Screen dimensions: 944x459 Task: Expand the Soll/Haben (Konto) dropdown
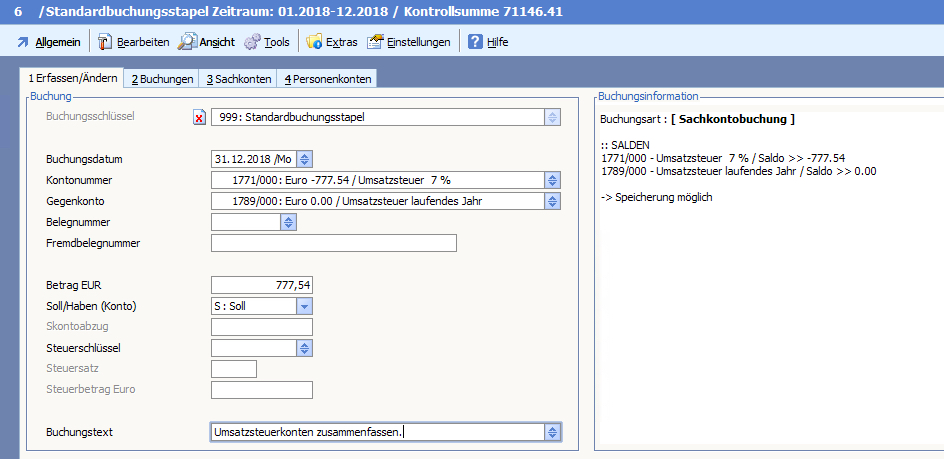point(304,306)
